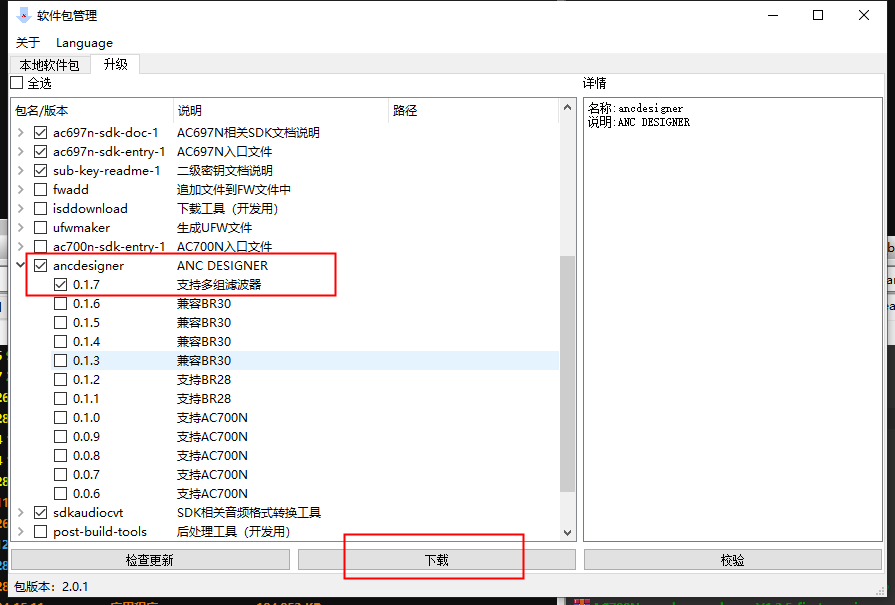This screenshot has width=895, height=605.
Task: Check the ufwmaker package box
Action: tap(41, 227)
